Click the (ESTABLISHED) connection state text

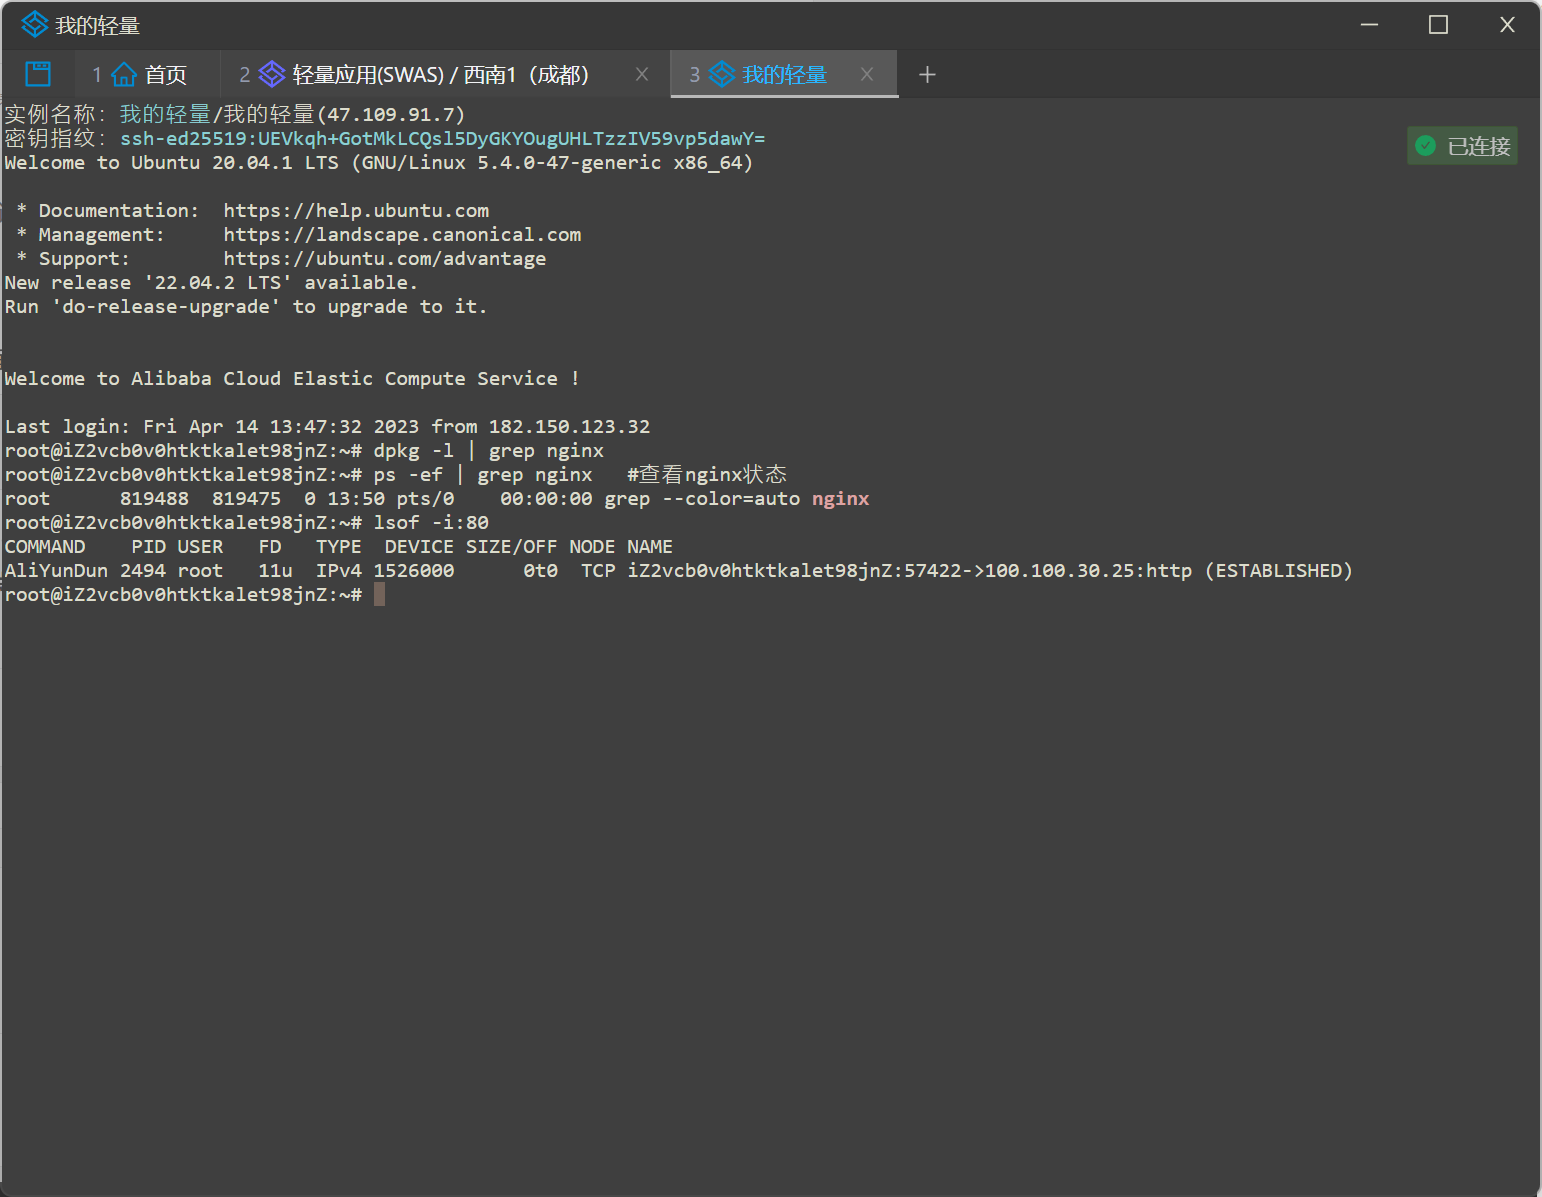pos(1279,570)
